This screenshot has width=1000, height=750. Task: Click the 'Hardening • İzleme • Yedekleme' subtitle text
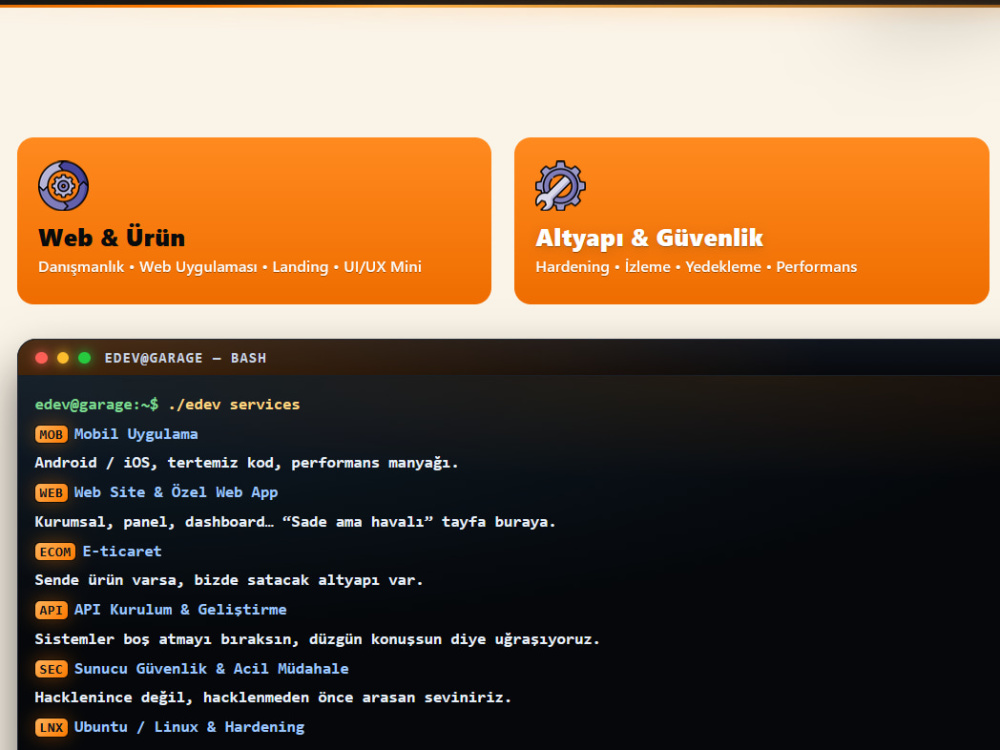coord(696,267)
